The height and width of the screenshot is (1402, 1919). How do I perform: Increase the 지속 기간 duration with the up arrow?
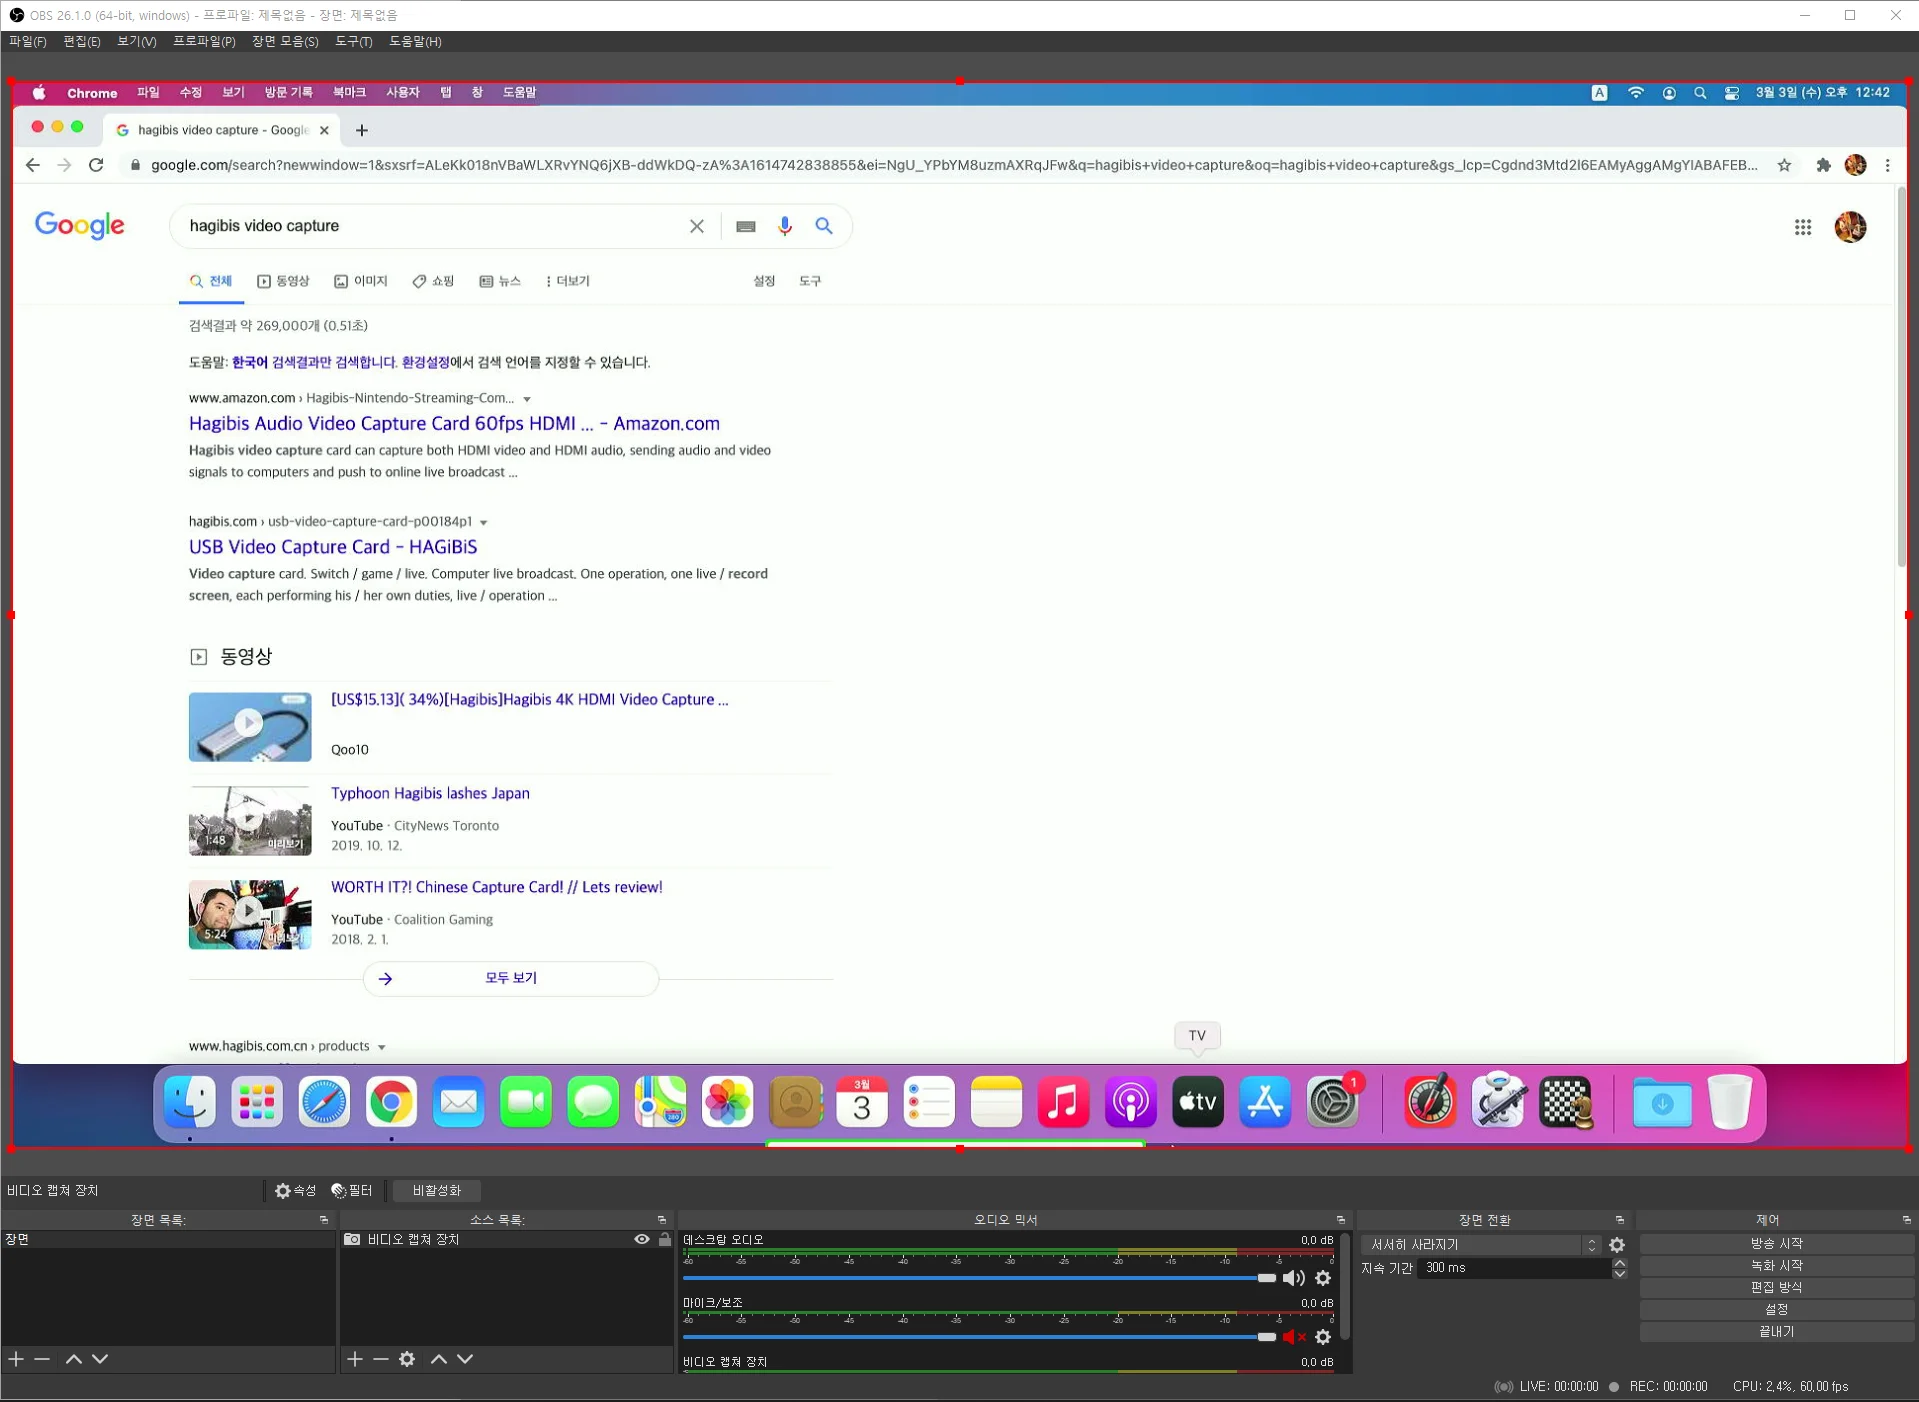1620,1263
